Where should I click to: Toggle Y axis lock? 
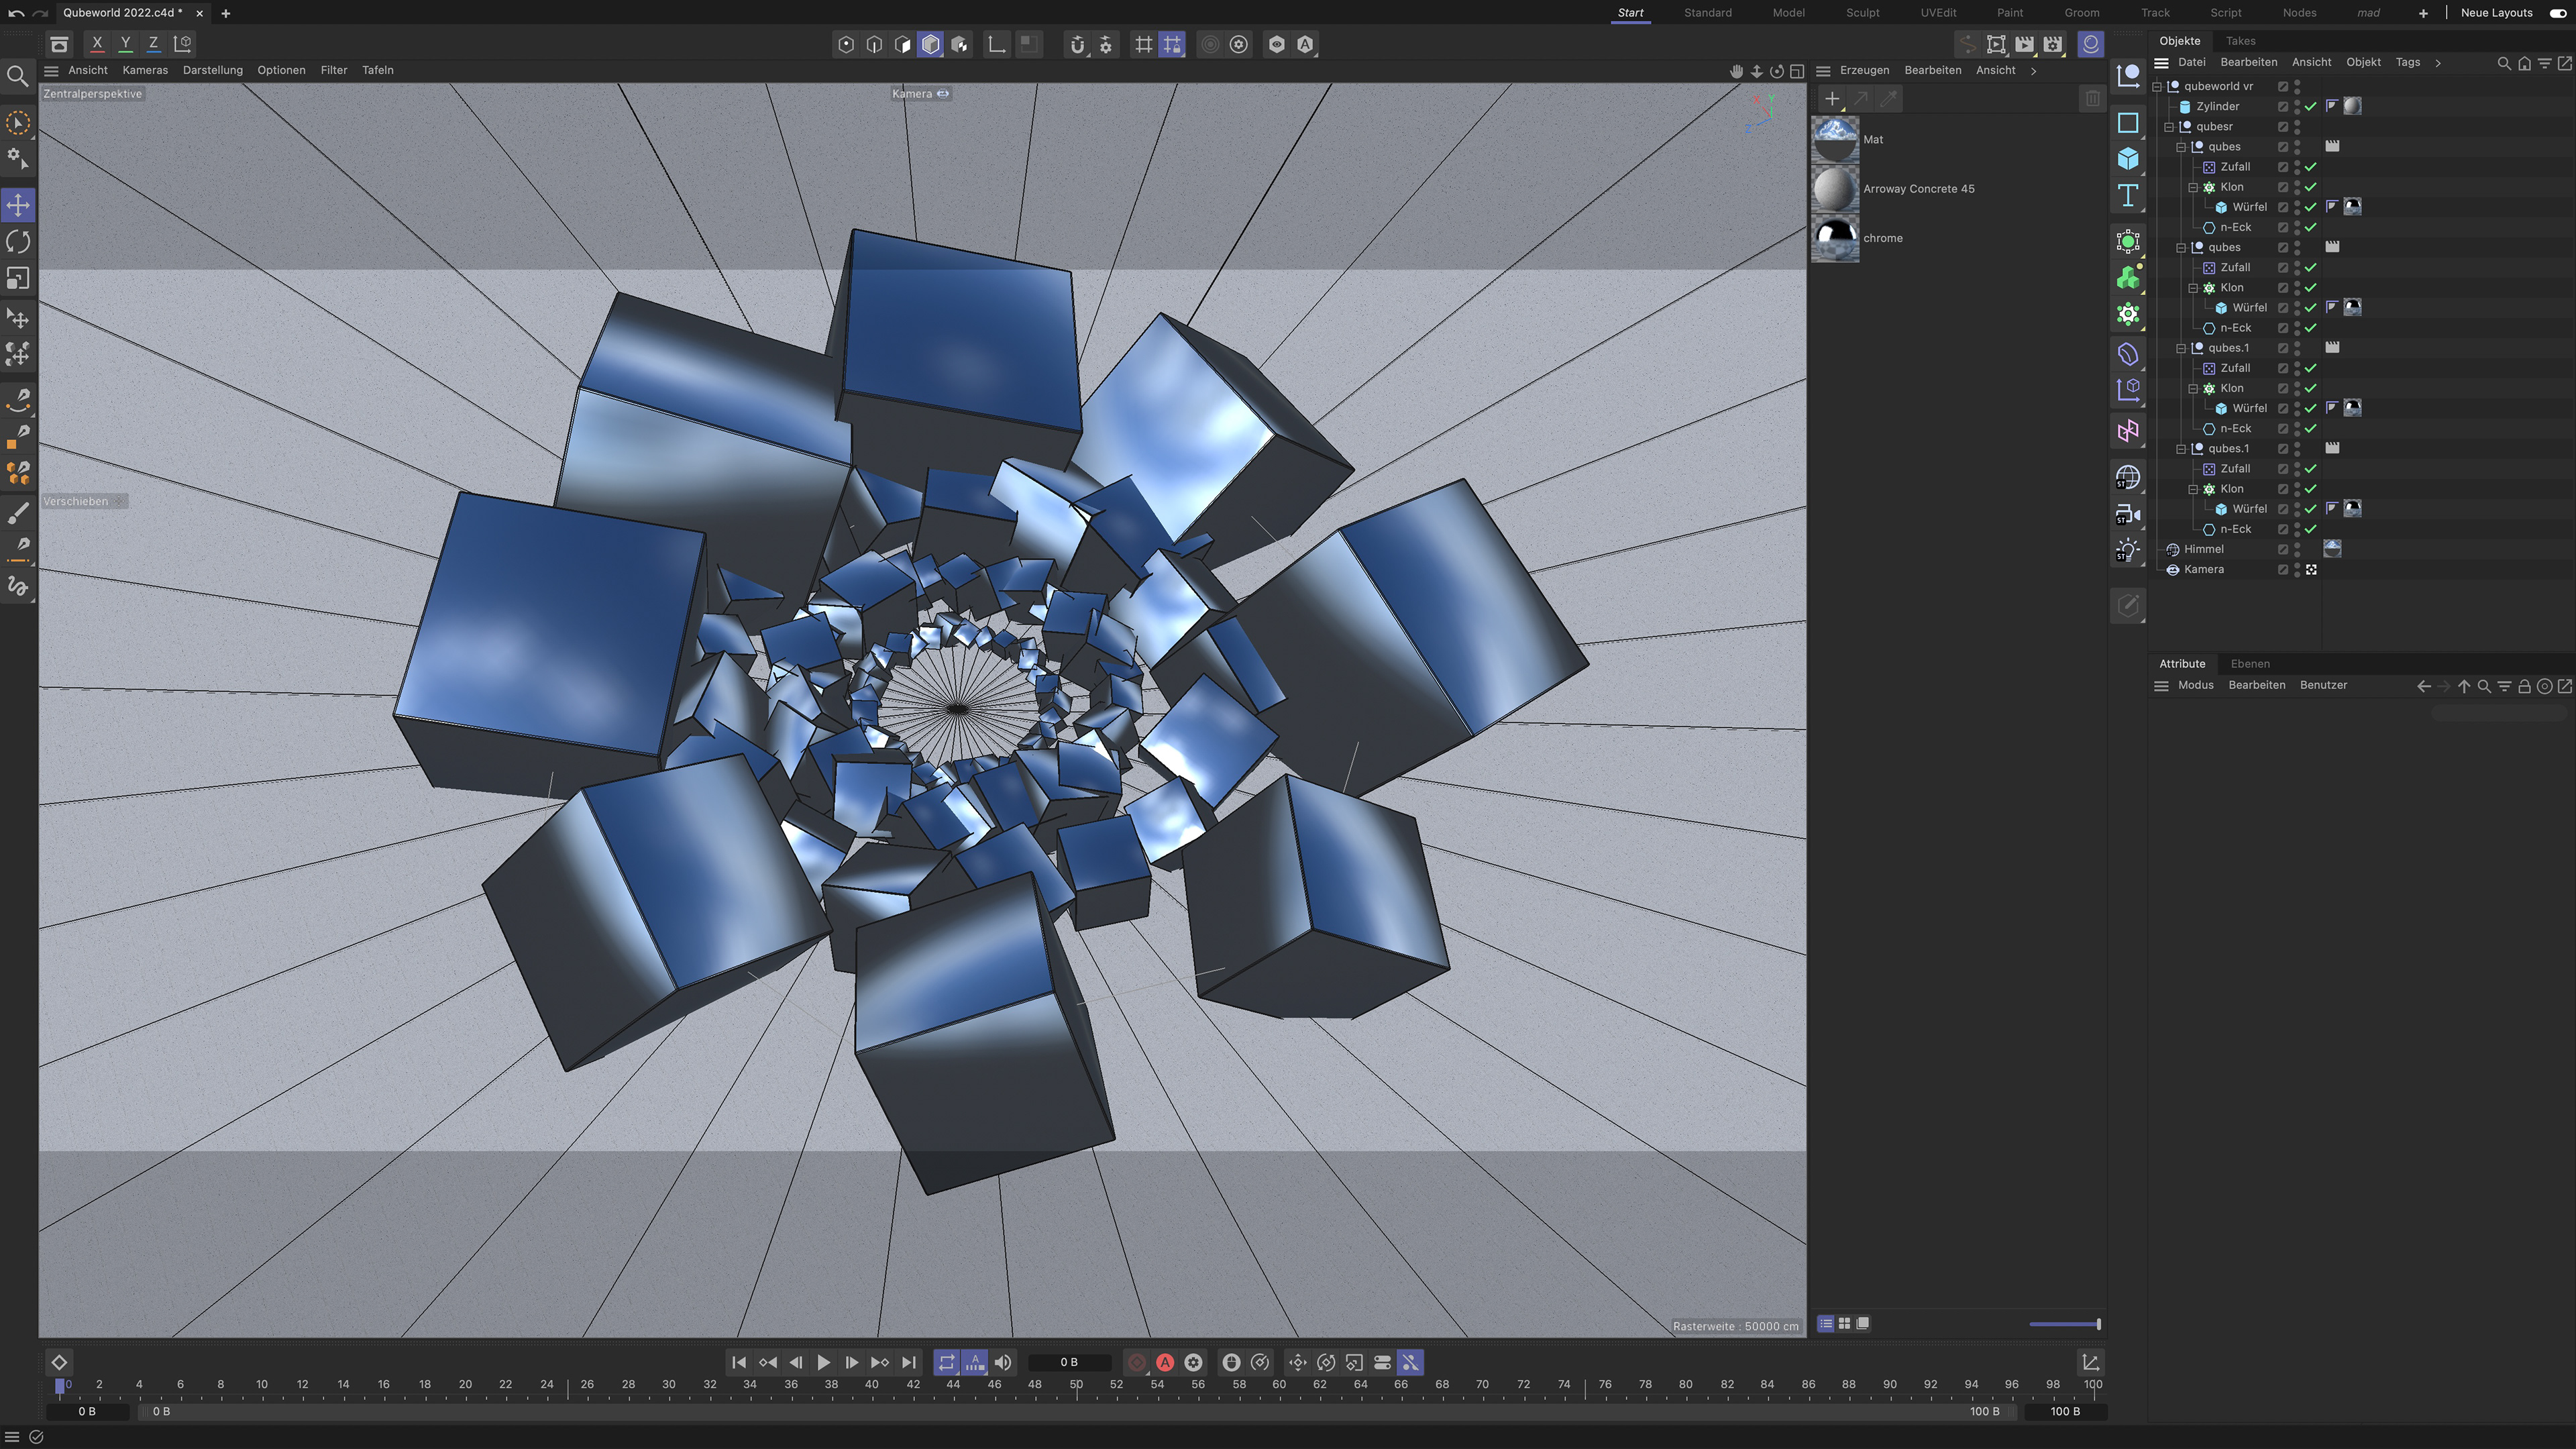125,44
